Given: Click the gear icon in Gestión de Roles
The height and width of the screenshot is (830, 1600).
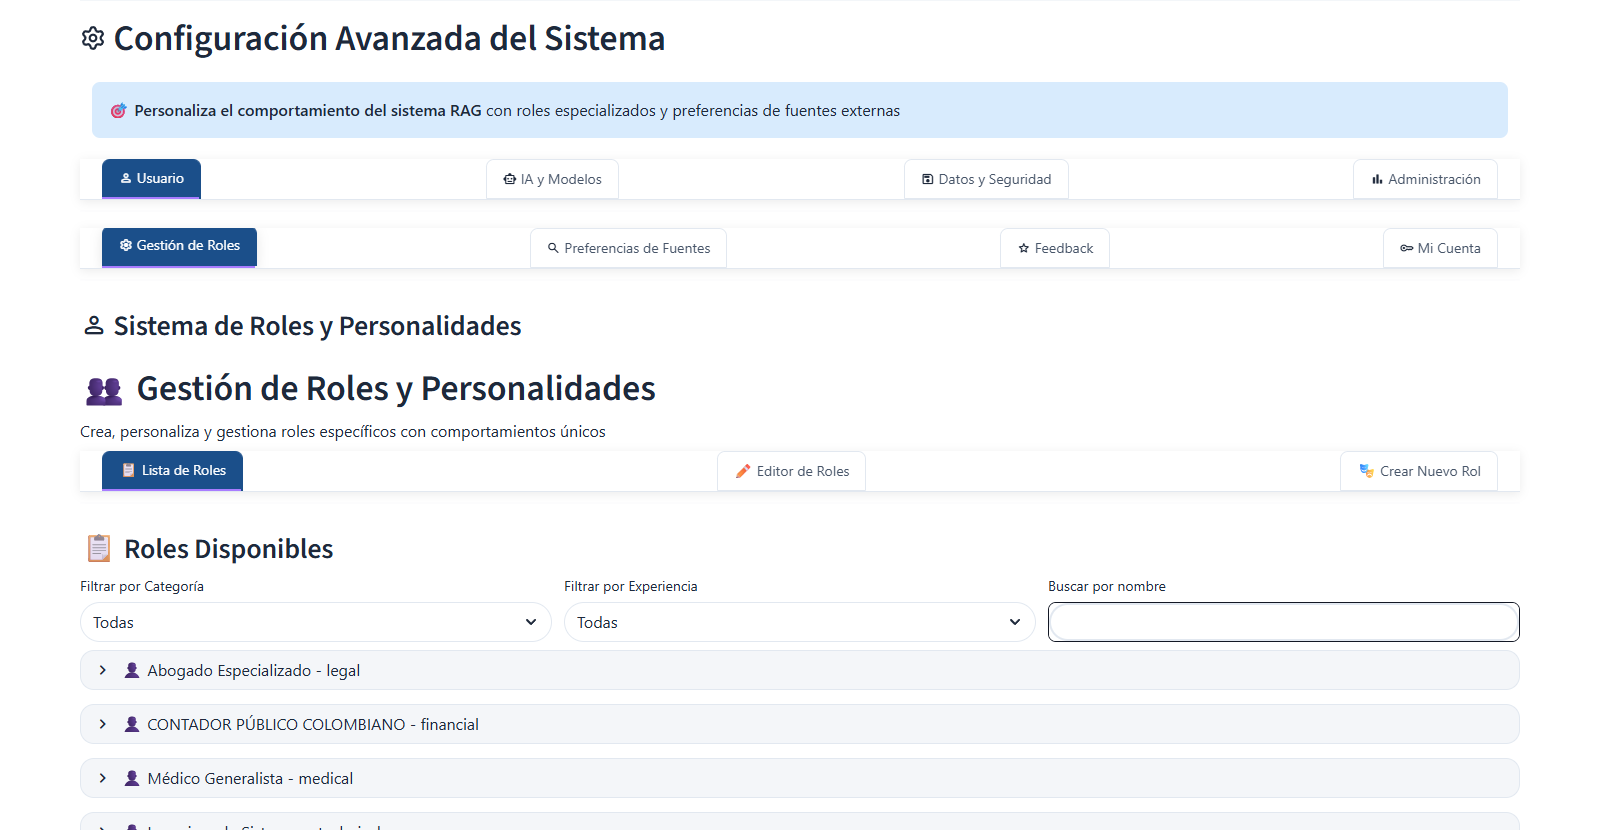Looking at the screenshot, I should pyautogui.click(x=126, y=245).
